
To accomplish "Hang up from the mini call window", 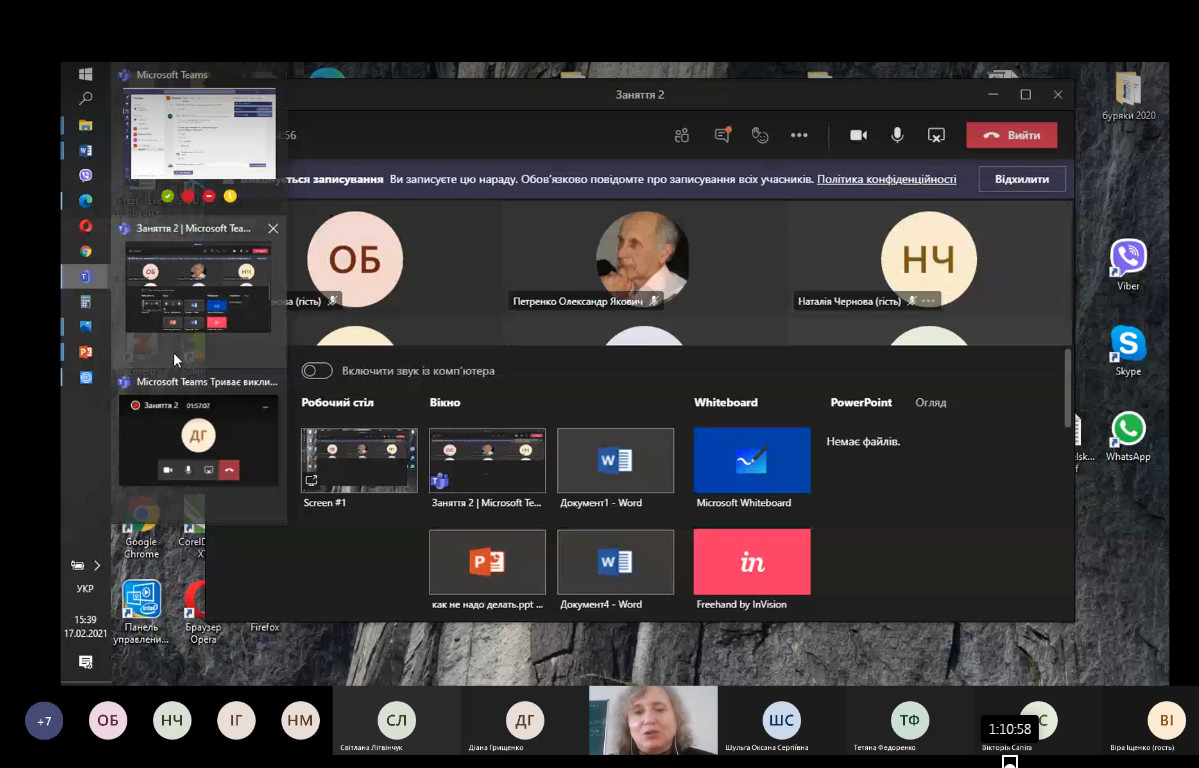I will click(229, 470).
